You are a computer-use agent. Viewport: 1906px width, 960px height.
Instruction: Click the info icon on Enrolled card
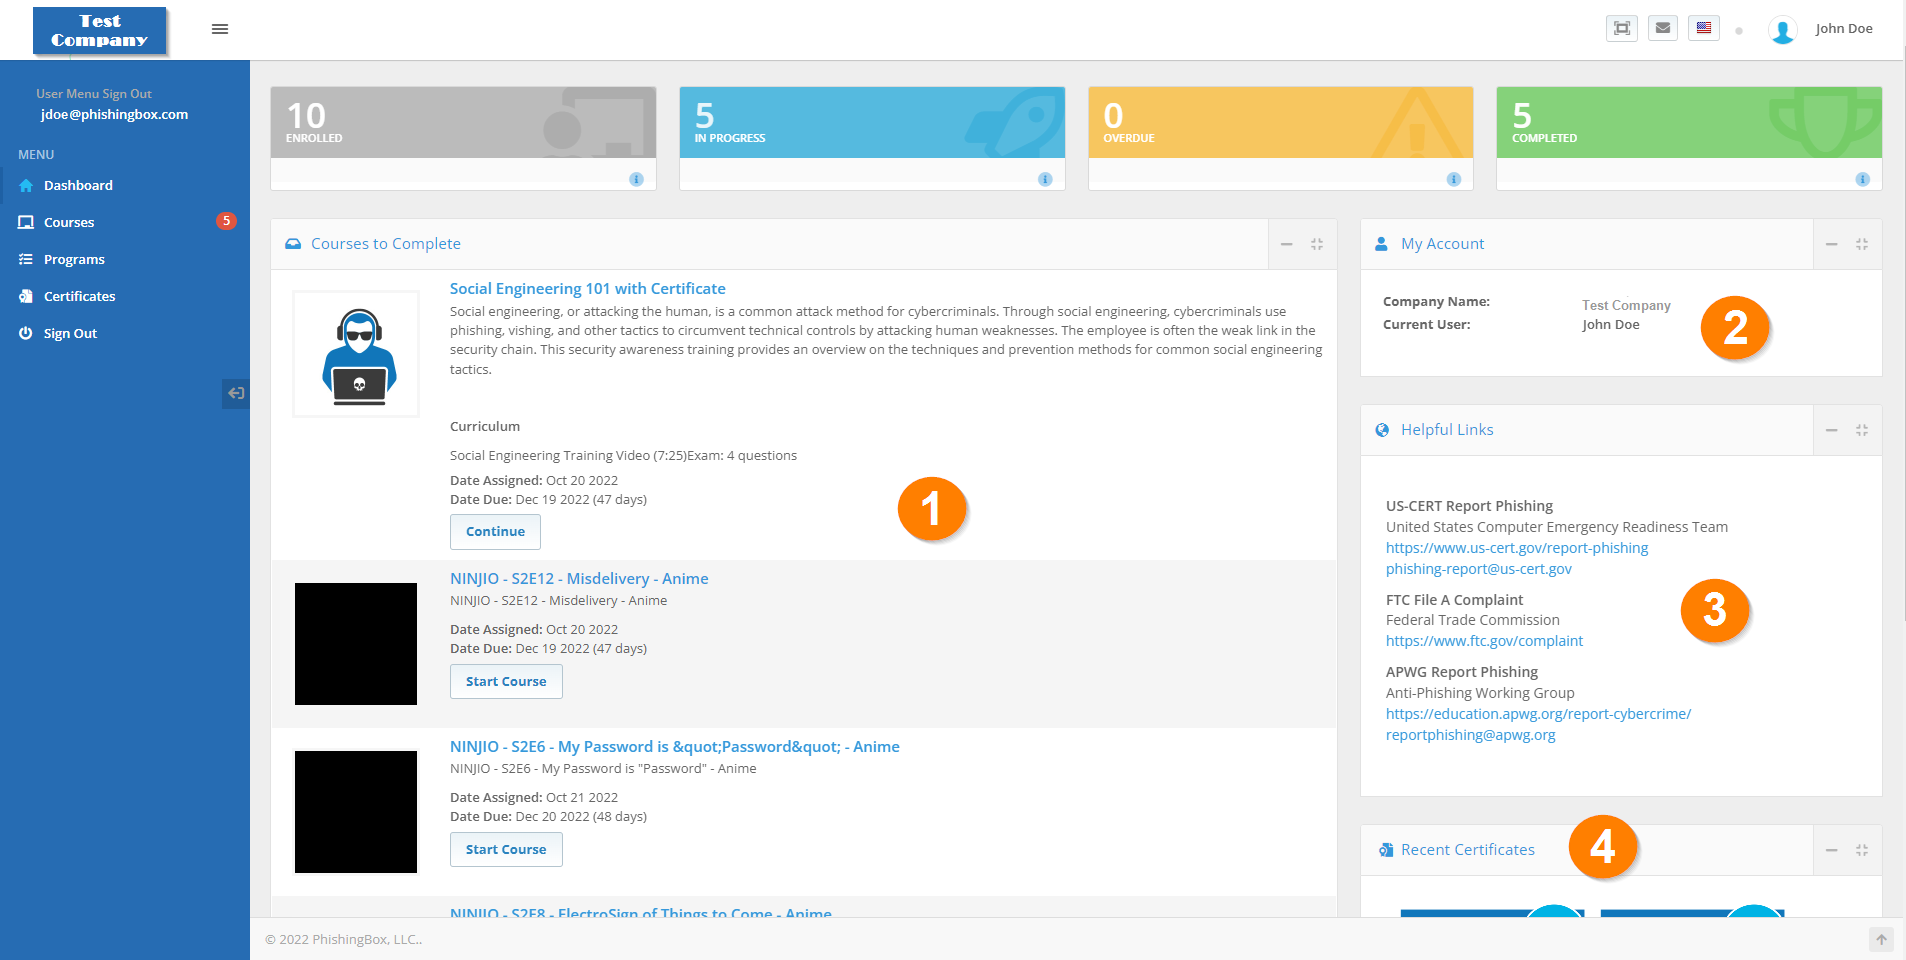pos(636,179)
